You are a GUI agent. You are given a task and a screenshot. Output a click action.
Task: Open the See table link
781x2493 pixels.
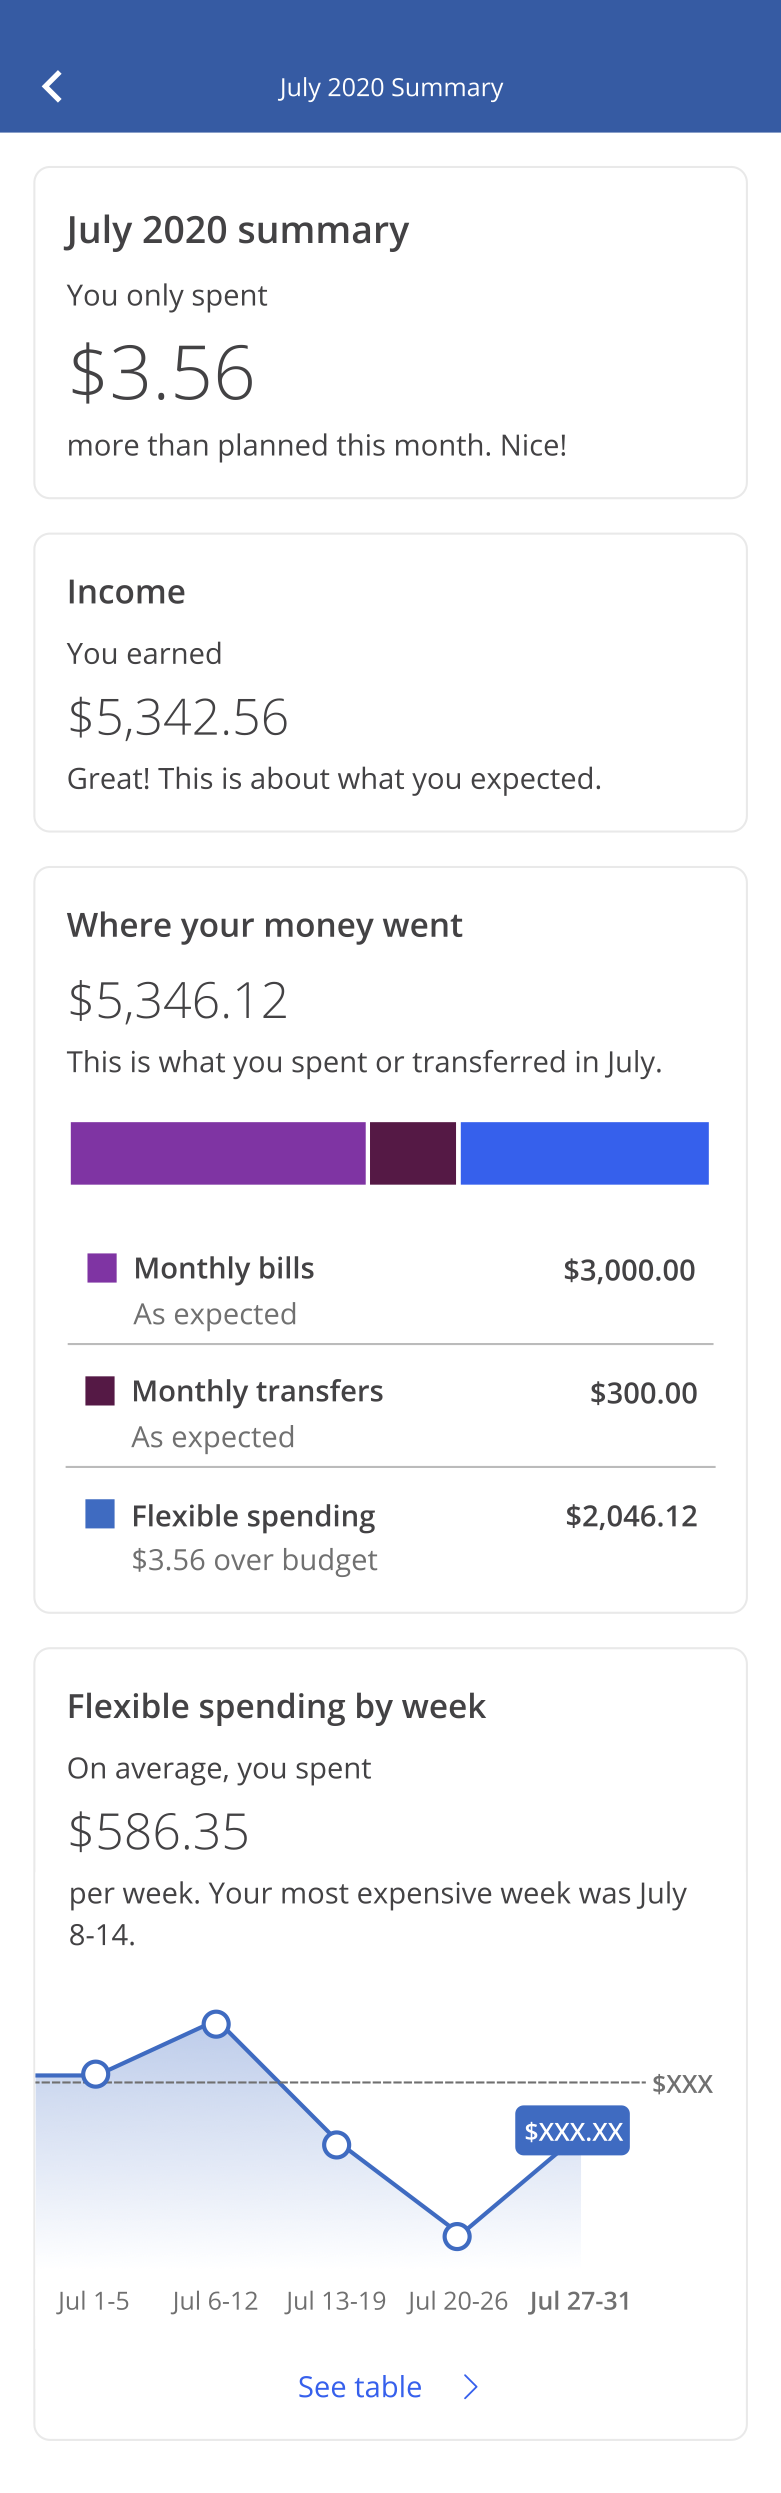coord(360,2386)
